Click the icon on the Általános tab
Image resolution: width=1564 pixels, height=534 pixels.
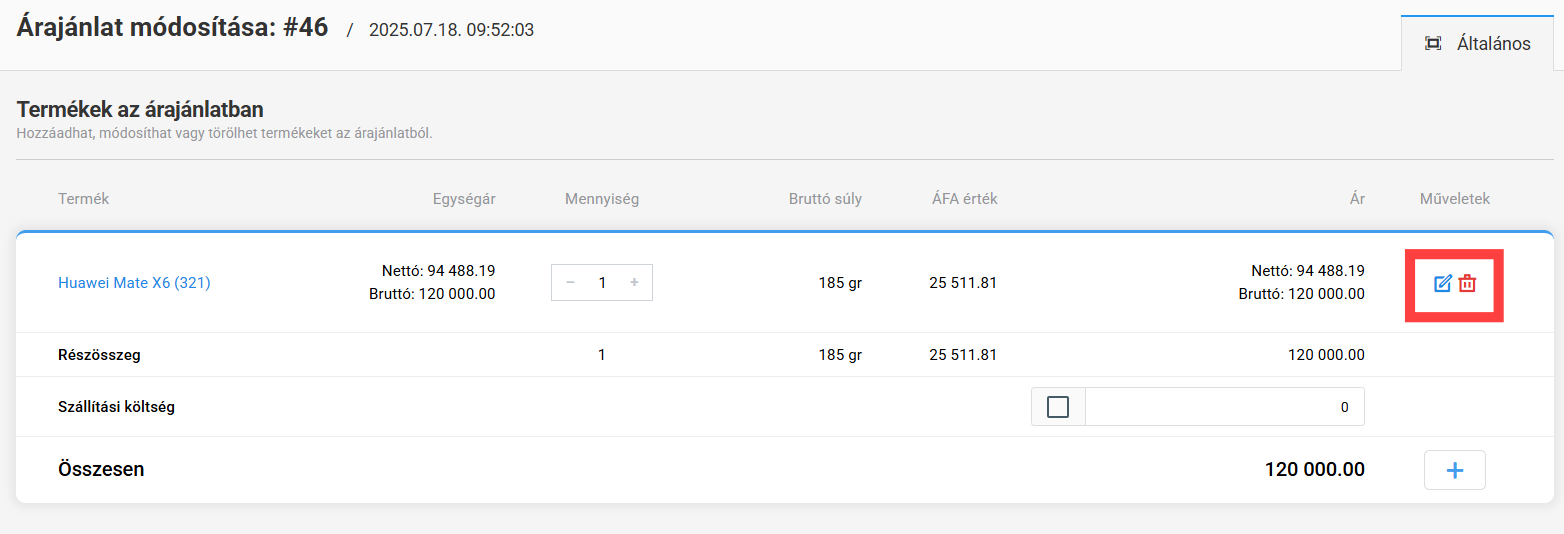[x=1433, y=43]
